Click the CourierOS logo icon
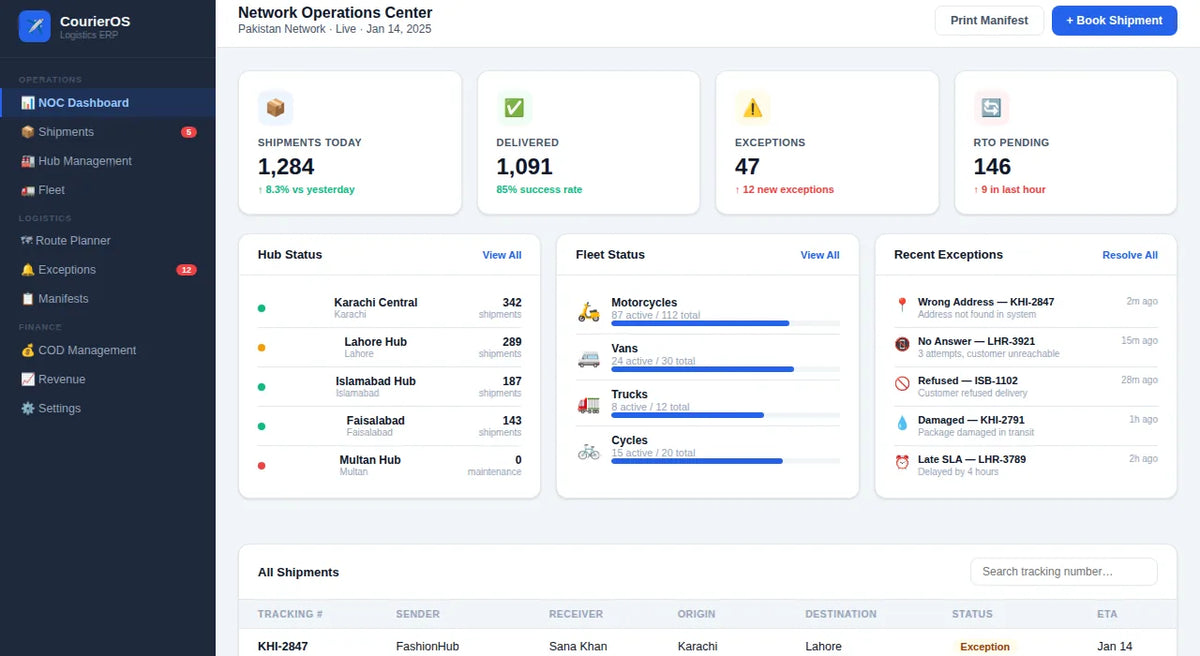 click(x=34, y=26)
